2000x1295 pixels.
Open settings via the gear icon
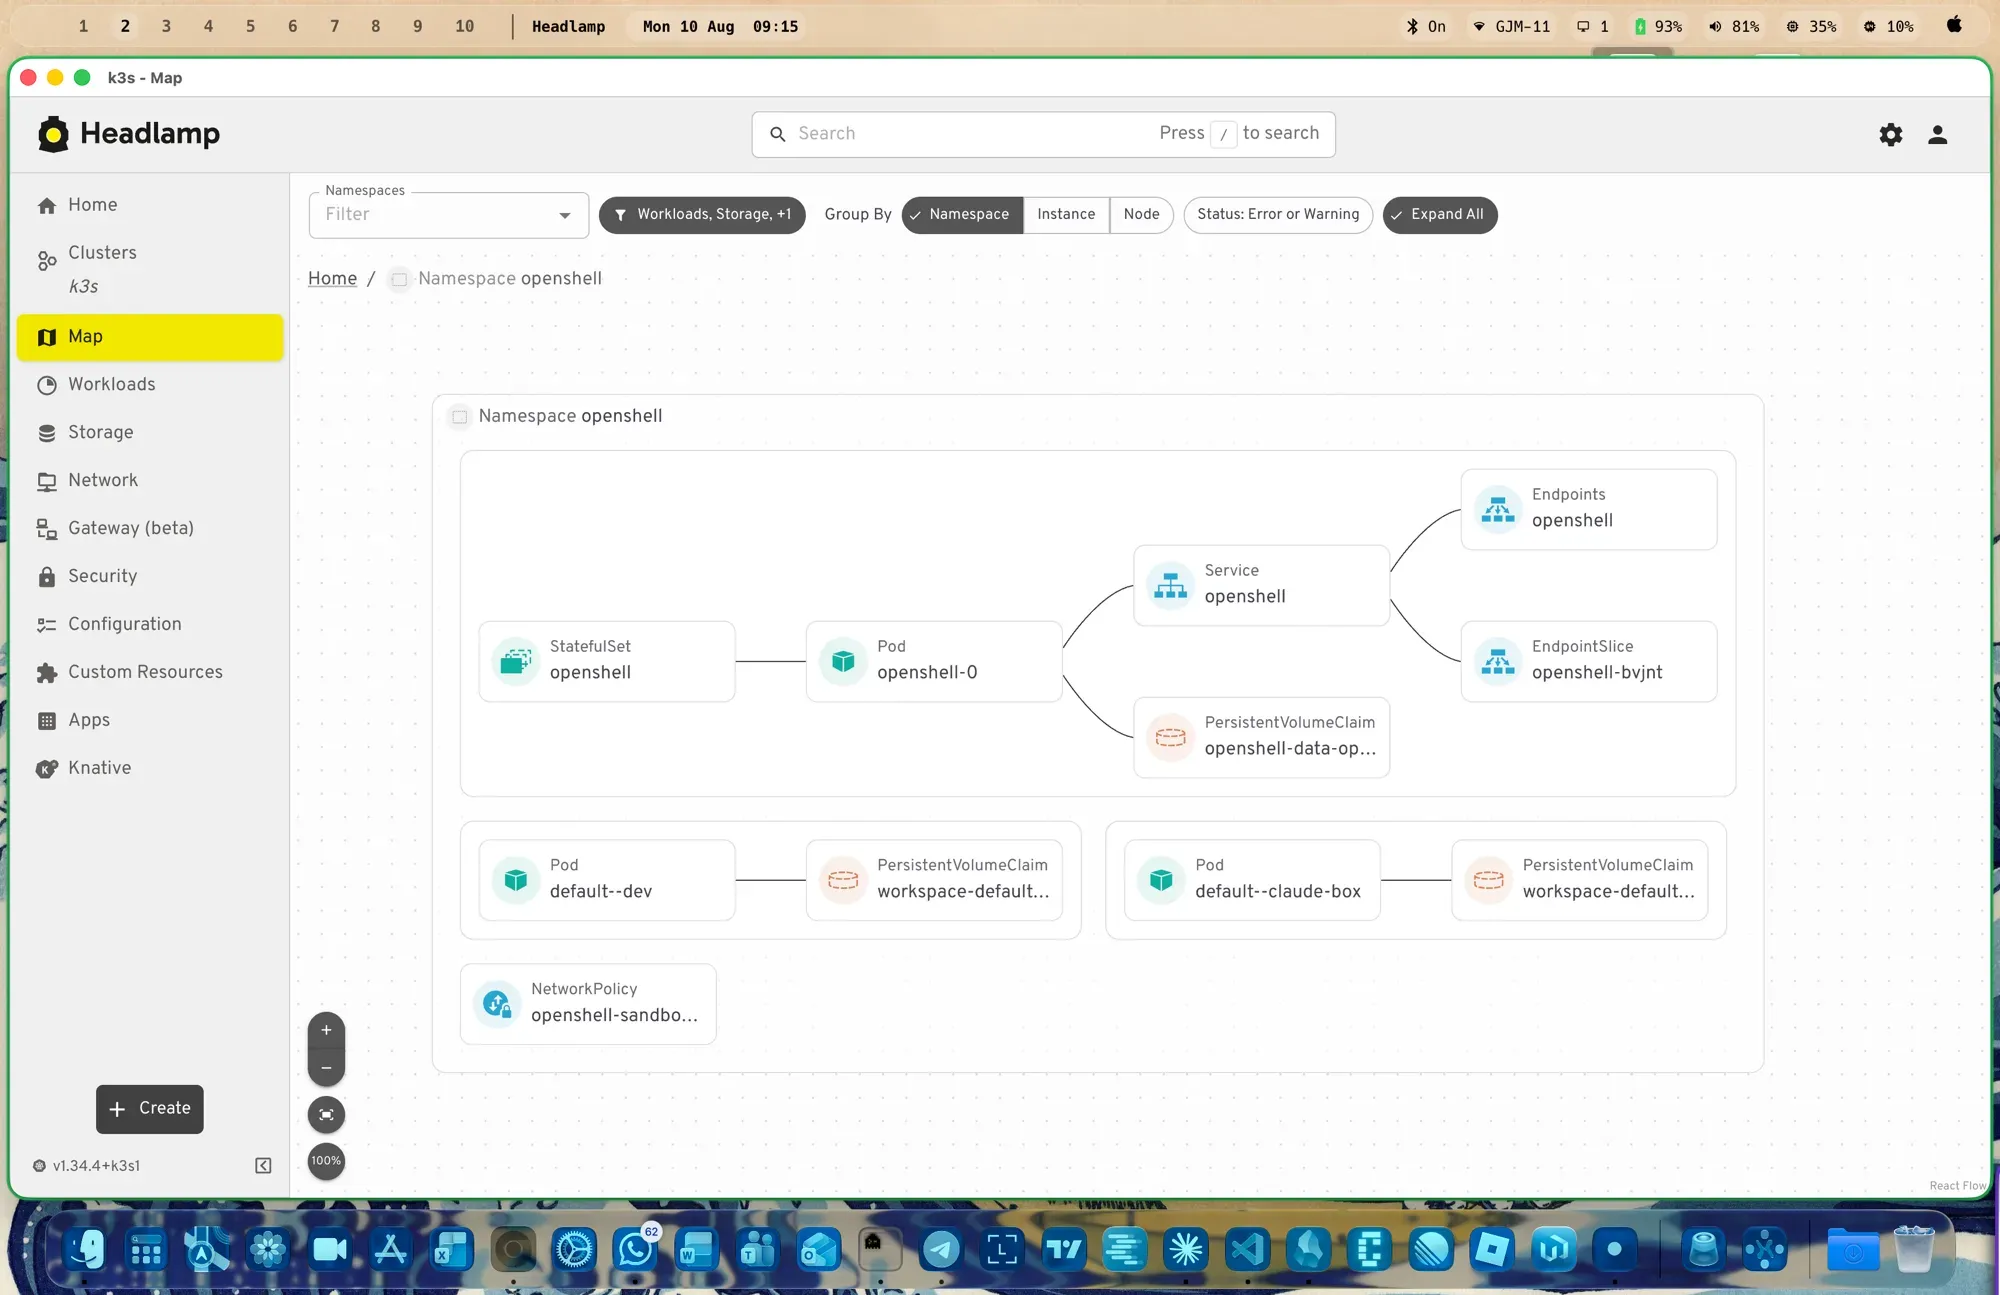(x=1890, y=134)
